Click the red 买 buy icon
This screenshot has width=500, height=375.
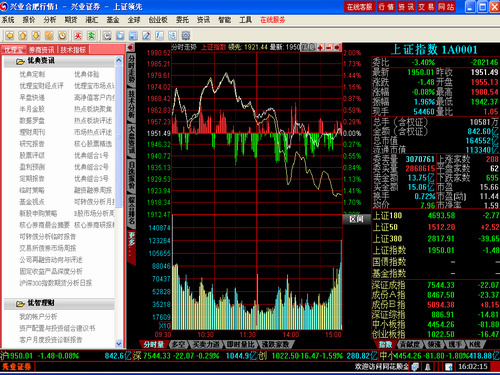click(x=78, y=35)
